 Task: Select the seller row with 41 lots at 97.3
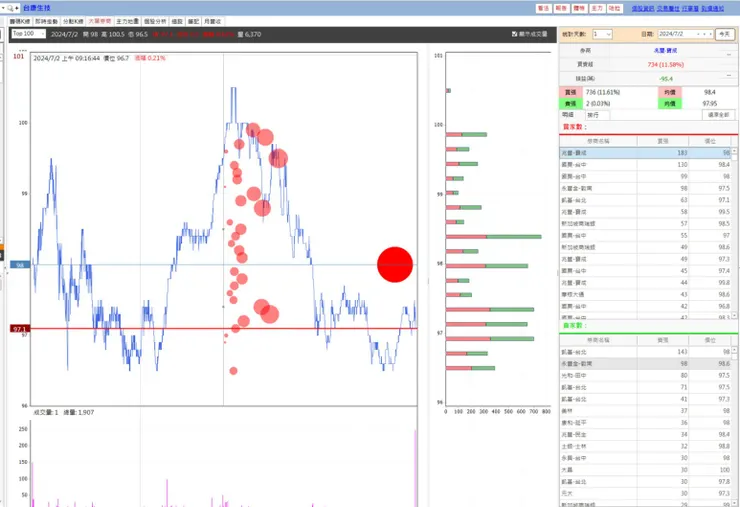(645, 399)
